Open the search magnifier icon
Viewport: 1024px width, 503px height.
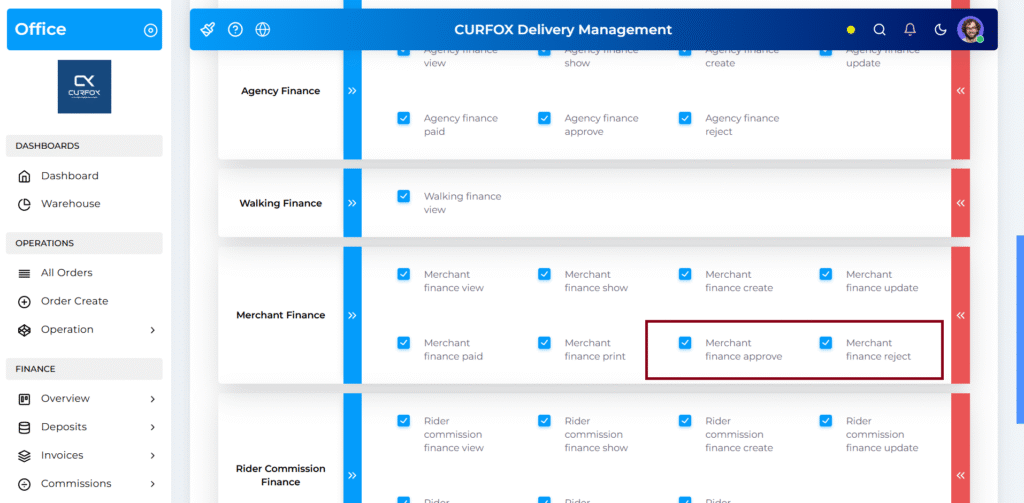880,30
